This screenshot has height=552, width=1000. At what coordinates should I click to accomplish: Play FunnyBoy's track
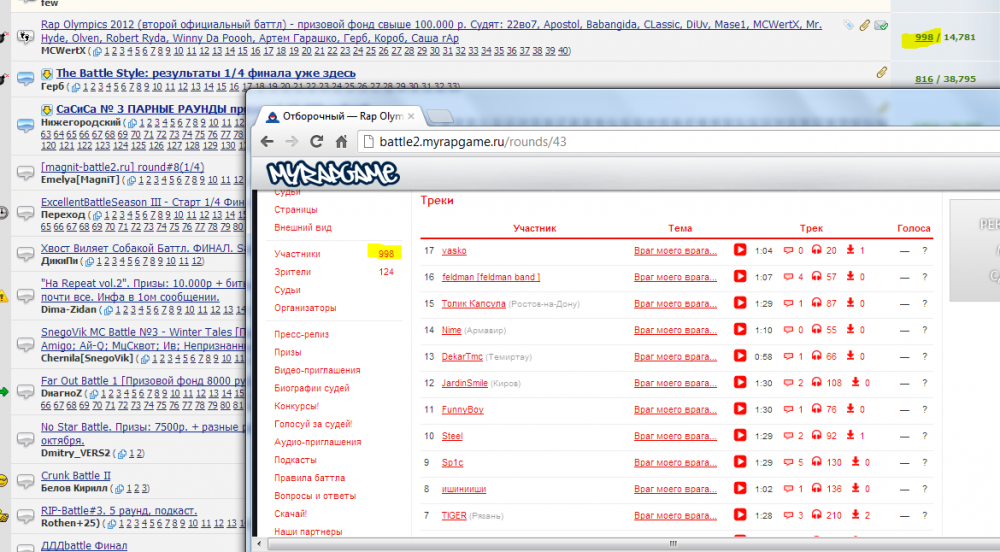[740, 409]
